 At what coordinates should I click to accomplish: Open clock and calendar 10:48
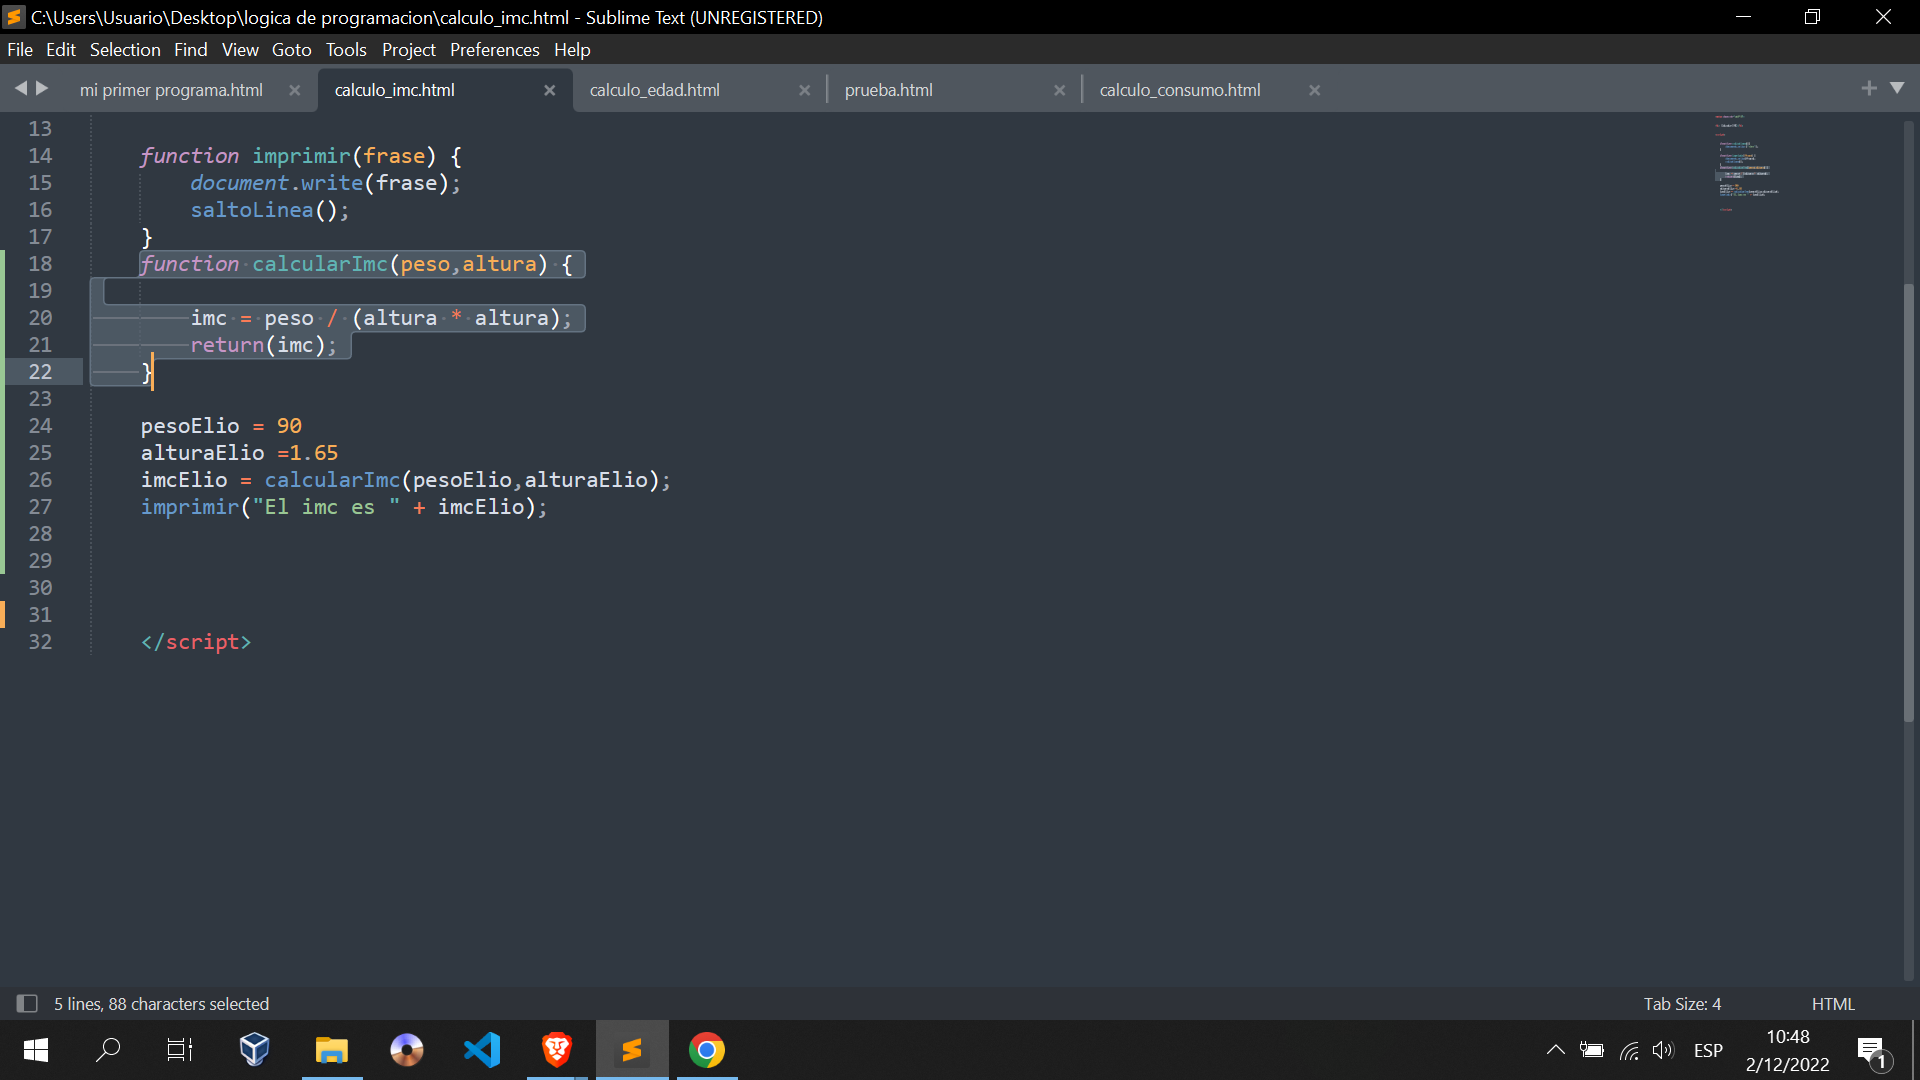tap(1788, 1050)
